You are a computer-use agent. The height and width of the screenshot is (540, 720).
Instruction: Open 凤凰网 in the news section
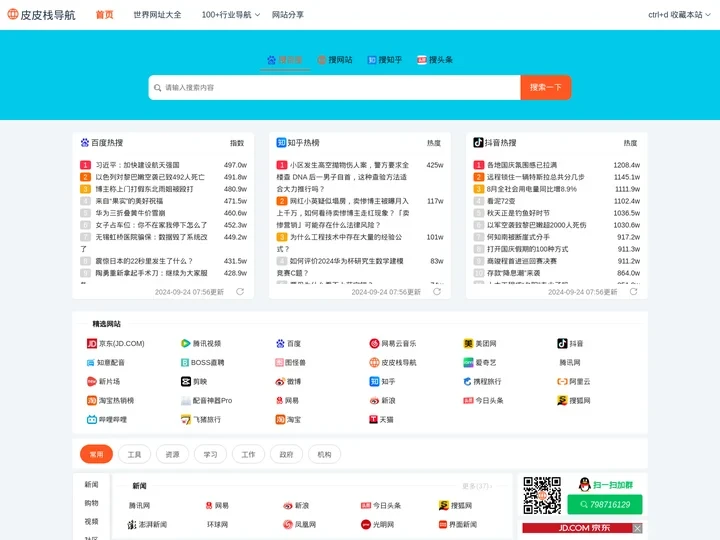[300, 524]
